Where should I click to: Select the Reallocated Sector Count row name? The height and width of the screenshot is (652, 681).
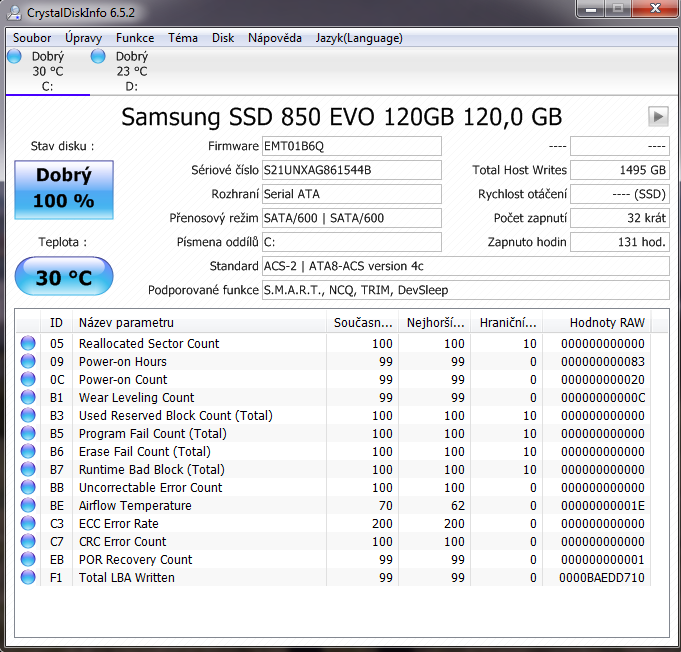pos(149,344)
